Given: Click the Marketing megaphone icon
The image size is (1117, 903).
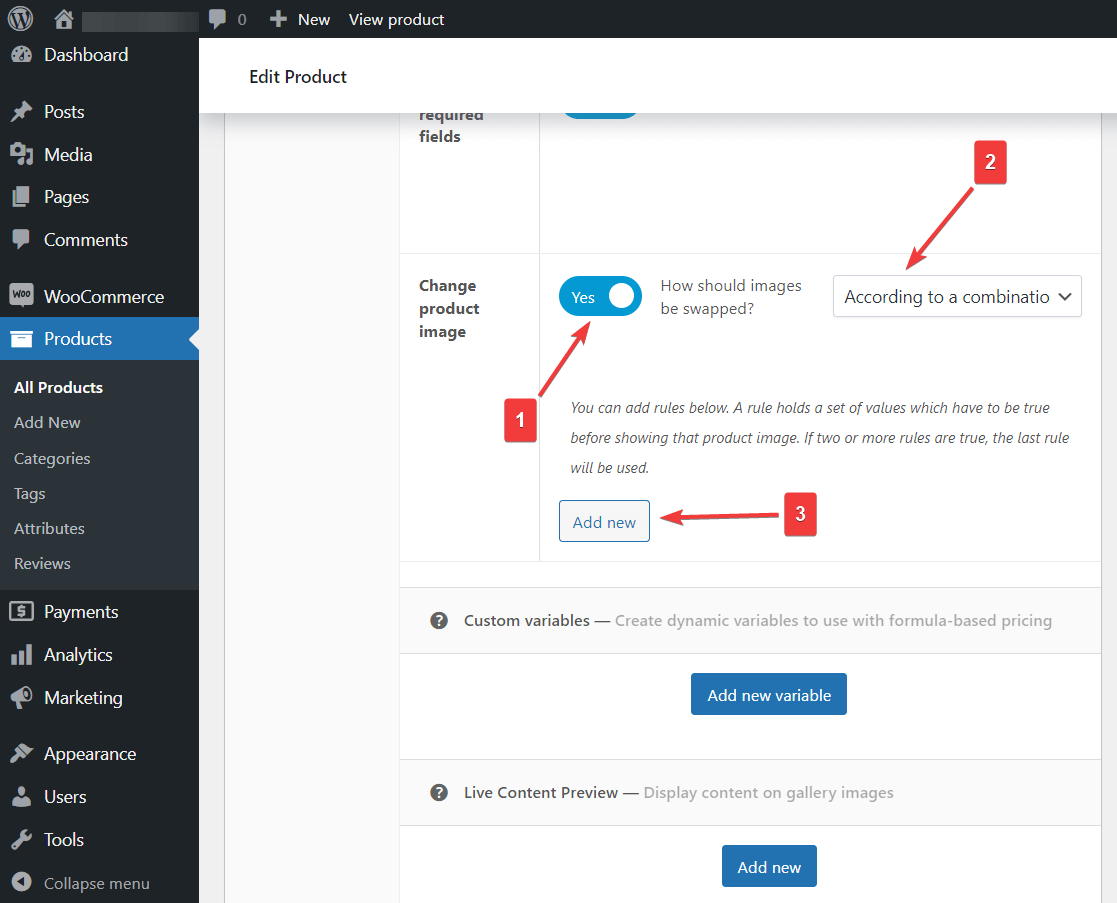Looking at the screenshot, I should pos(21,697).
